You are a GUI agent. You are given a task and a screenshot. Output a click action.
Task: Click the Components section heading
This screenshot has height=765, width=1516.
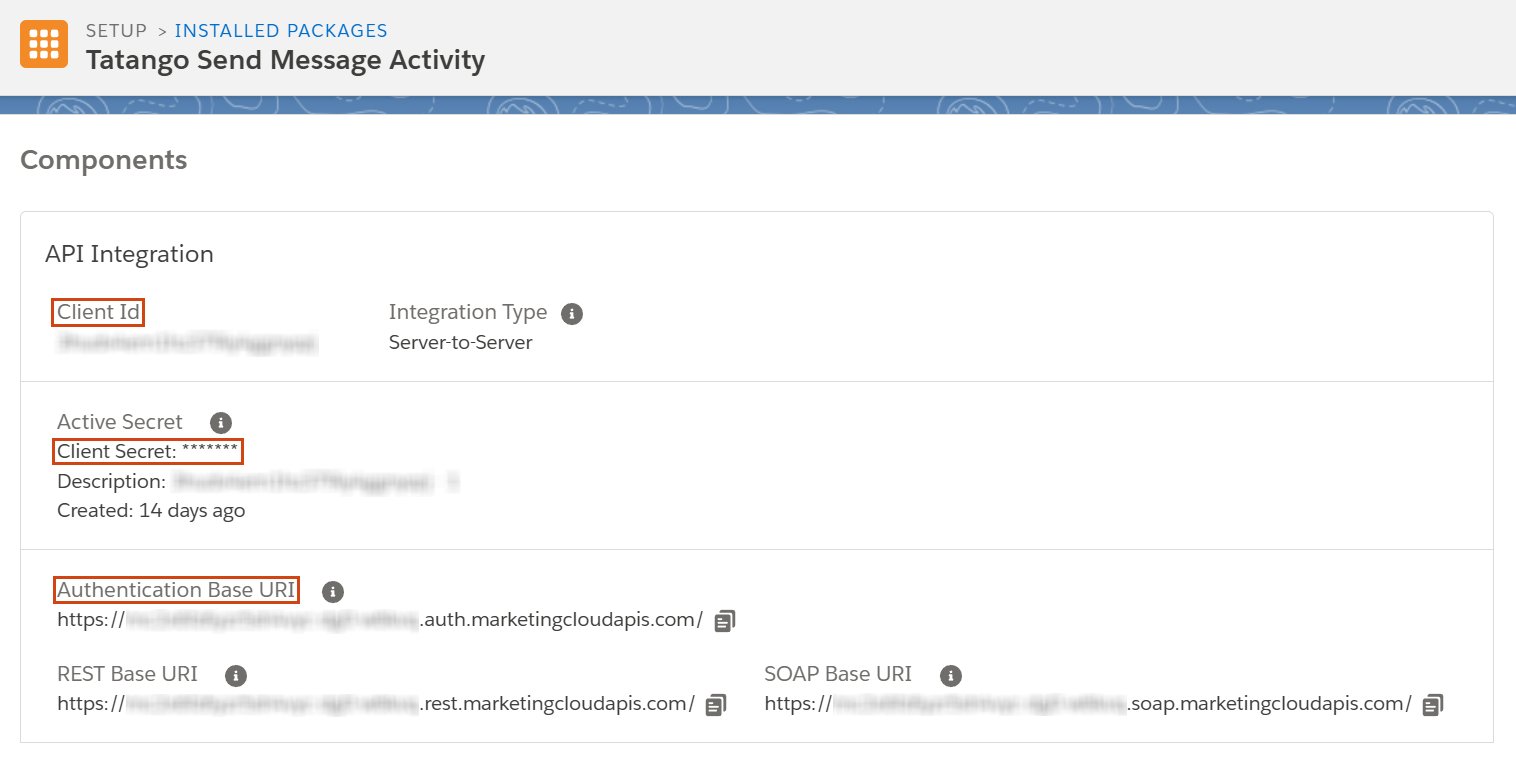click(x=104, y=160)
